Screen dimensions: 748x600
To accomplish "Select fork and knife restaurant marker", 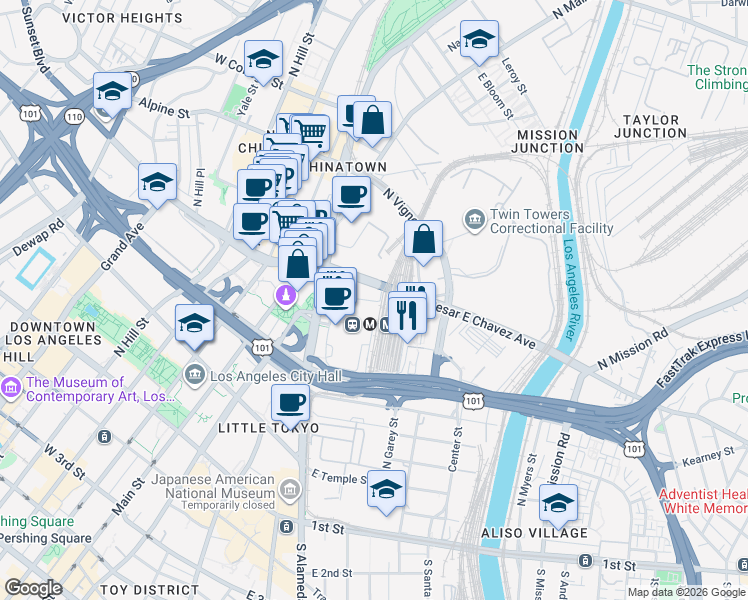I will (x=407, y=316).
